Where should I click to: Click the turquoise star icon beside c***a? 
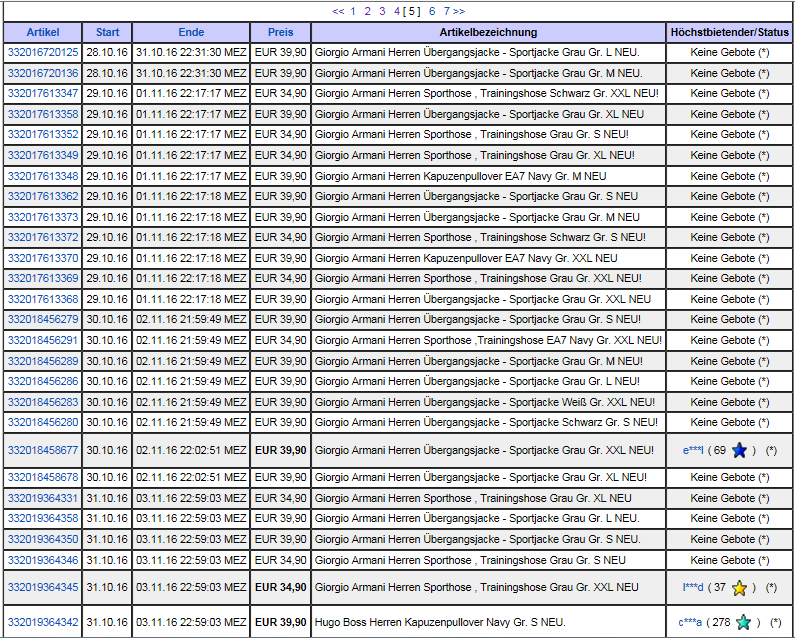(x=744, y=622)
